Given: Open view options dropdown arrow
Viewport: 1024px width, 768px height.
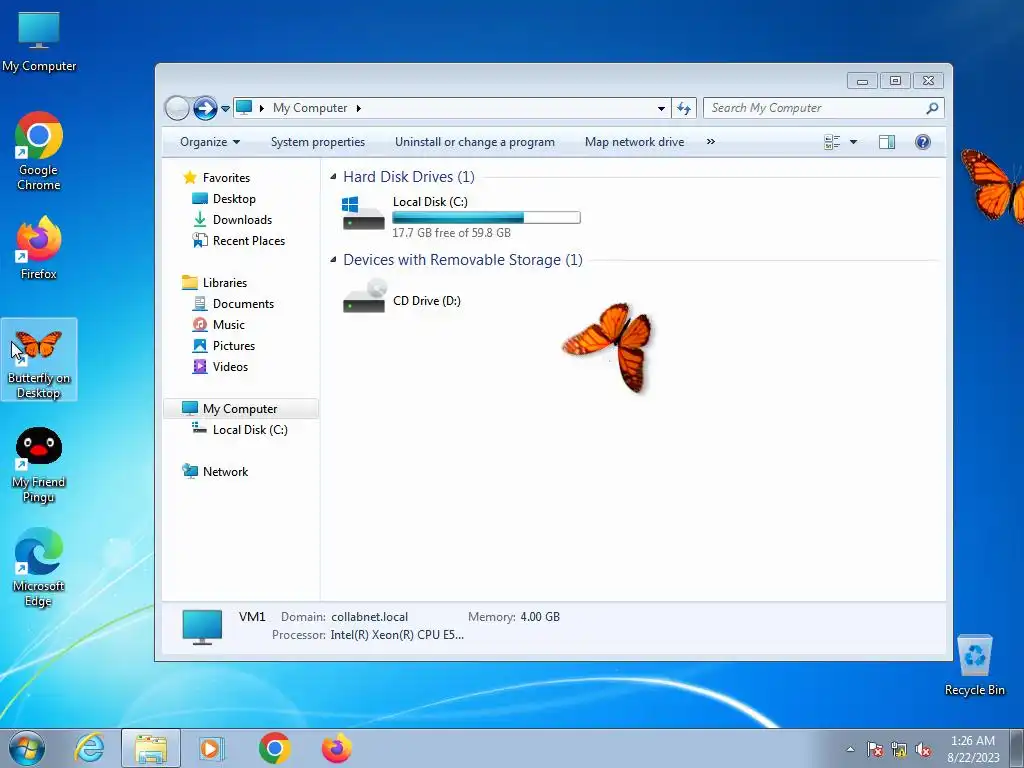Looking at the screenshot, I should (853, 142).
